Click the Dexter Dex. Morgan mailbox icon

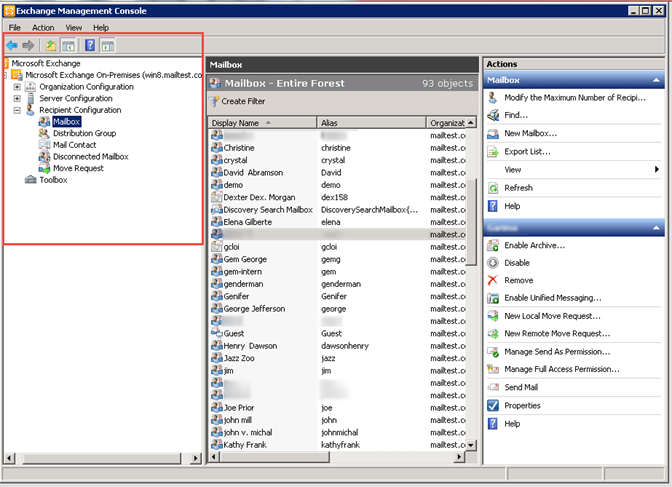(x=216, y=197)
